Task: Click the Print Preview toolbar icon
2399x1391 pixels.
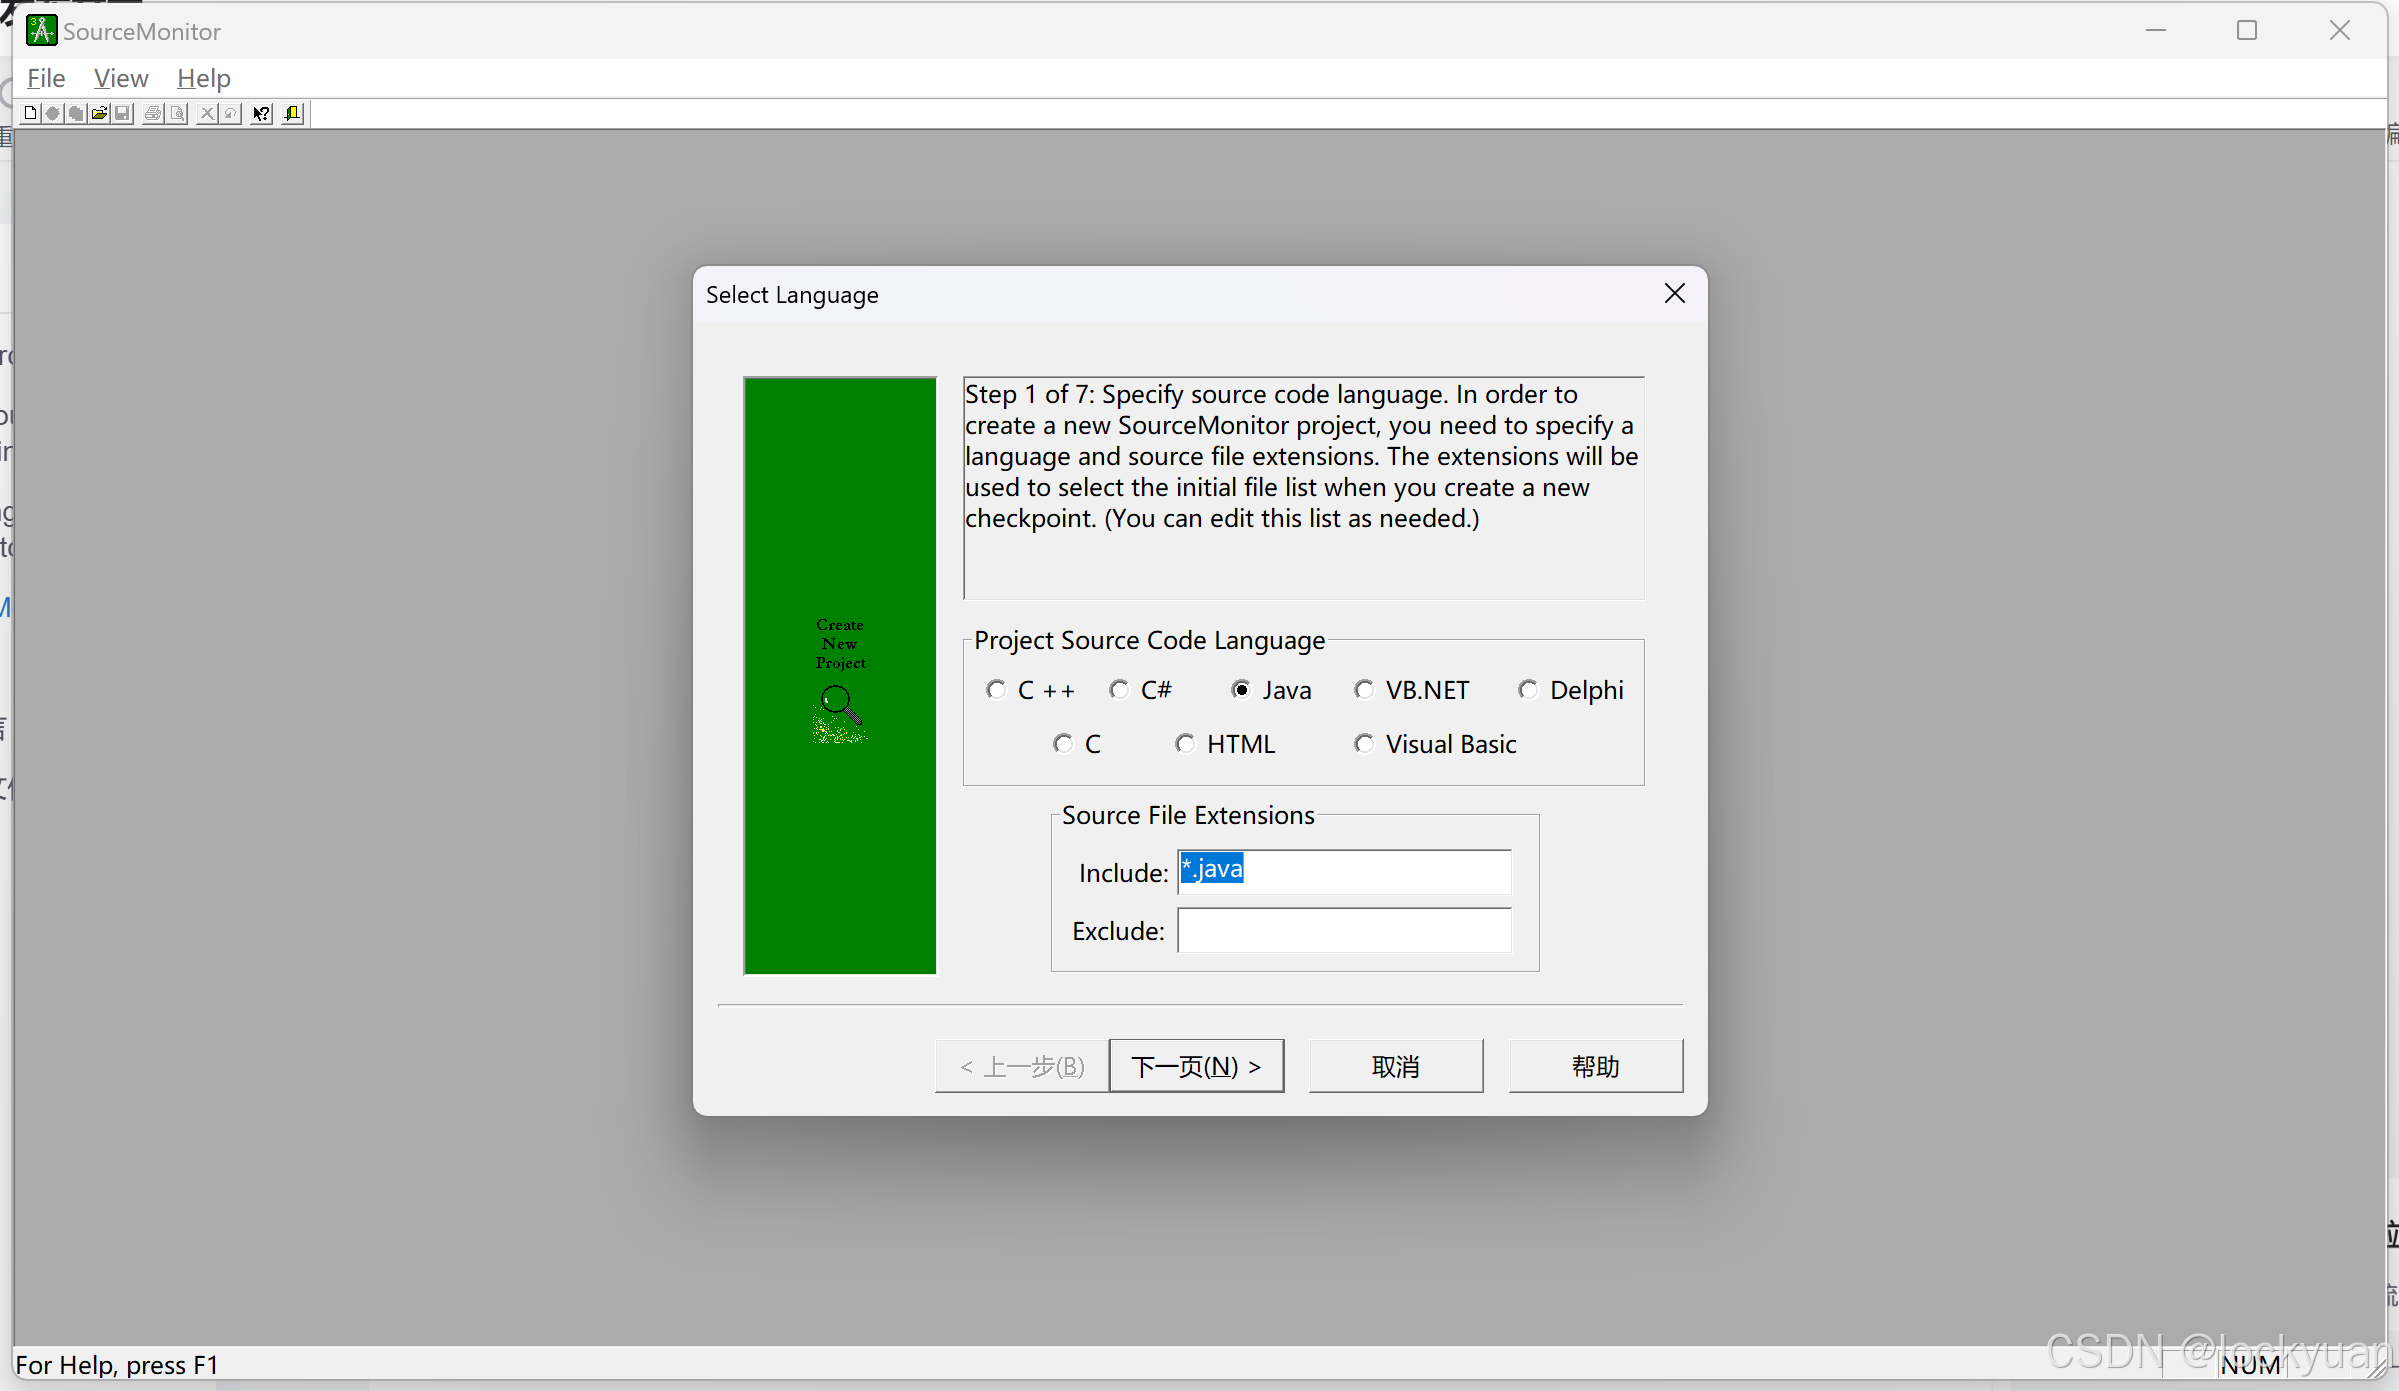Action: click(x=177, y=113)
